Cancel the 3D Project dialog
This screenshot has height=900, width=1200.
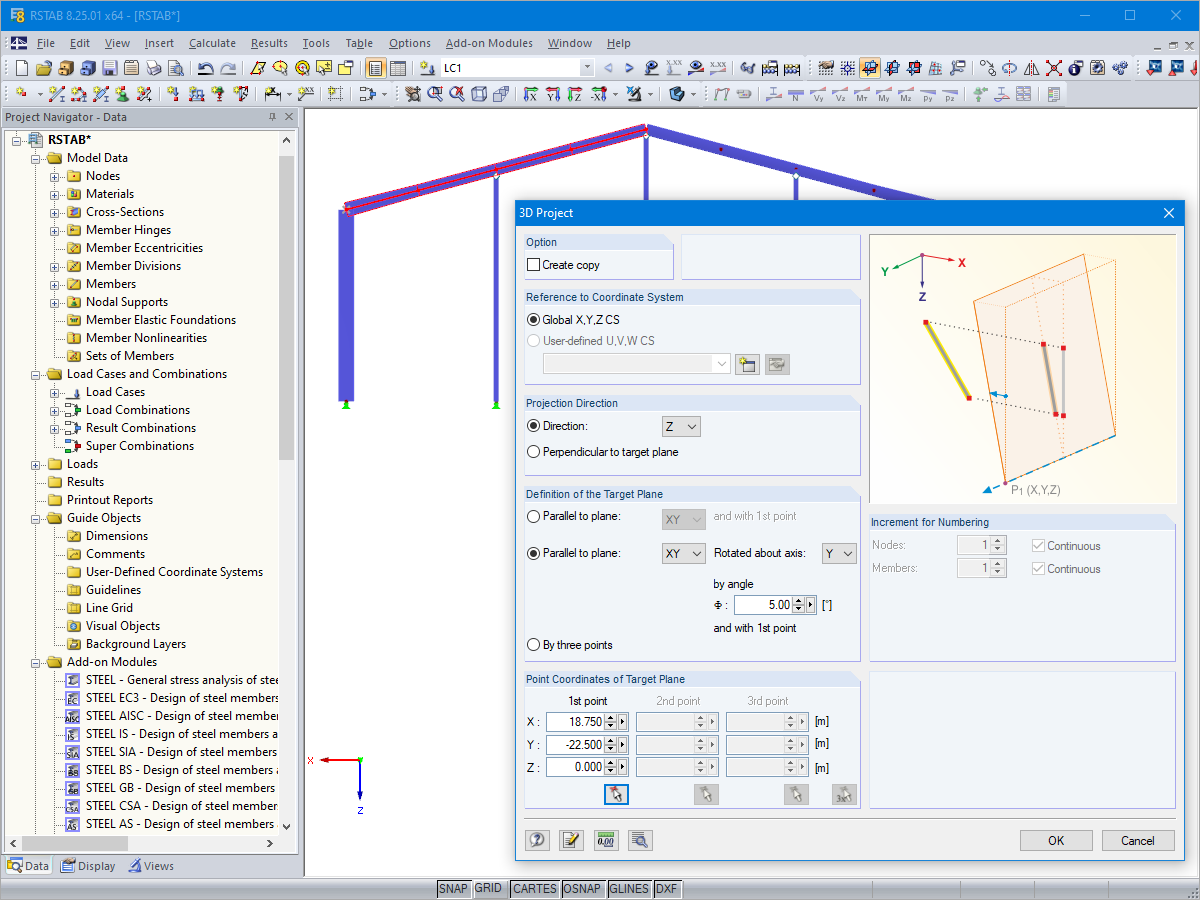pyautogui.click(x=1137, y=840)
